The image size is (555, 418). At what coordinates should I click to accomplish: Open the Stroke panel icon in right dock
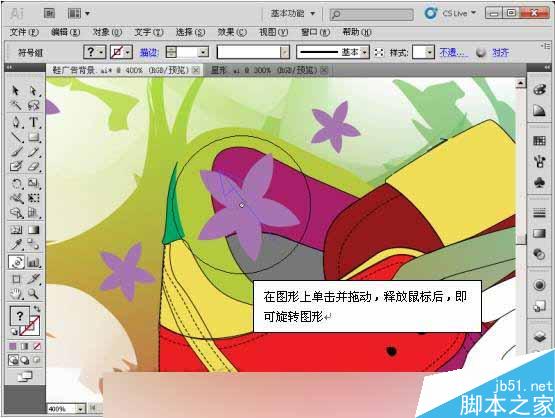tap(539, 213)
